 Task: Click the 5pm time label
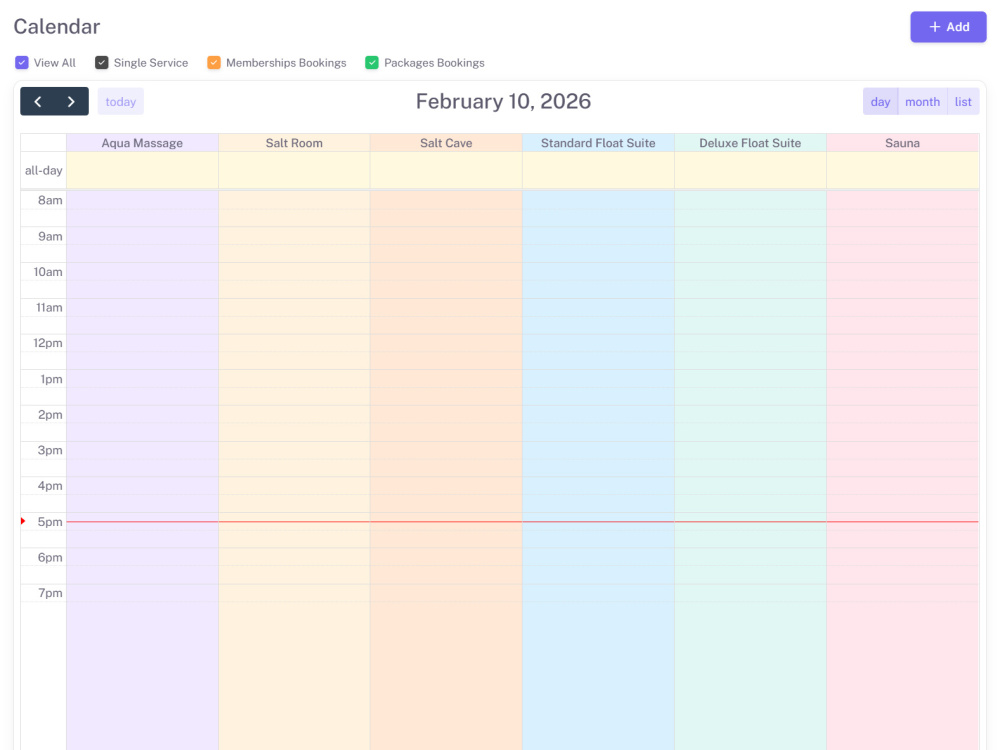click(50, 522)
